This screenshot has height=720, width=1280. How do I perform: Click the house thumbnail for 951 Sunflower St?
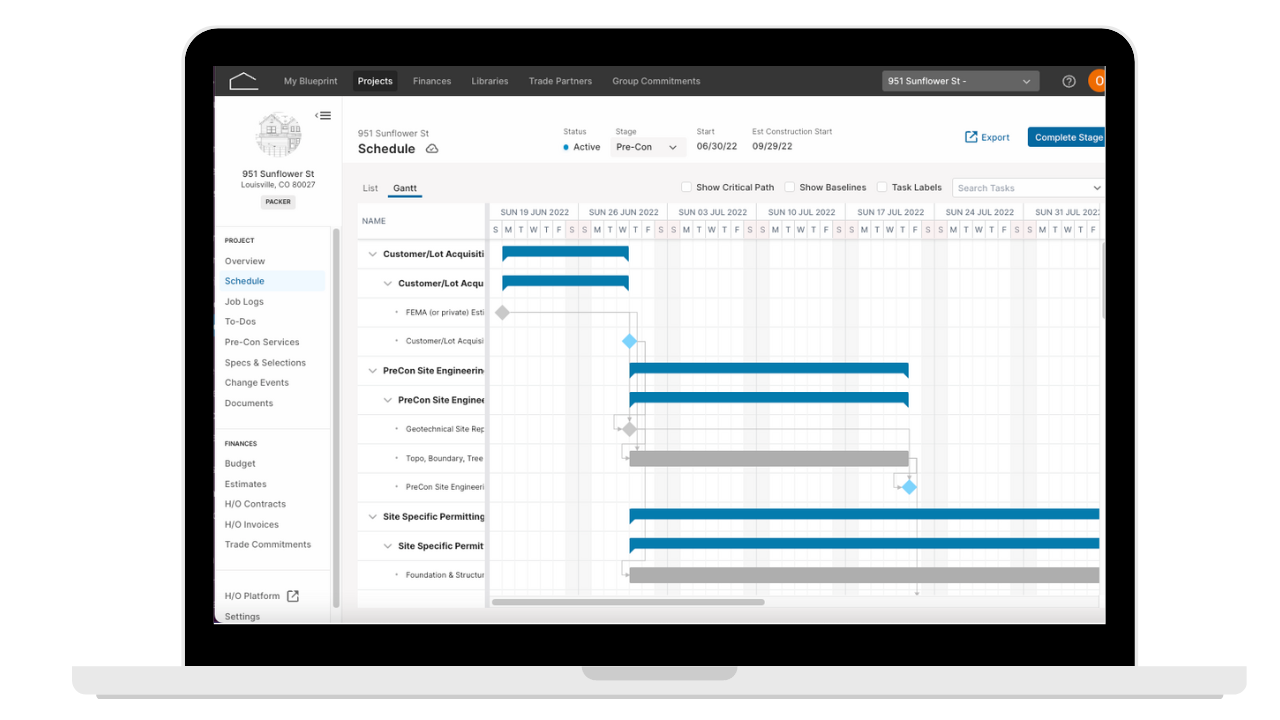[278, 135]
